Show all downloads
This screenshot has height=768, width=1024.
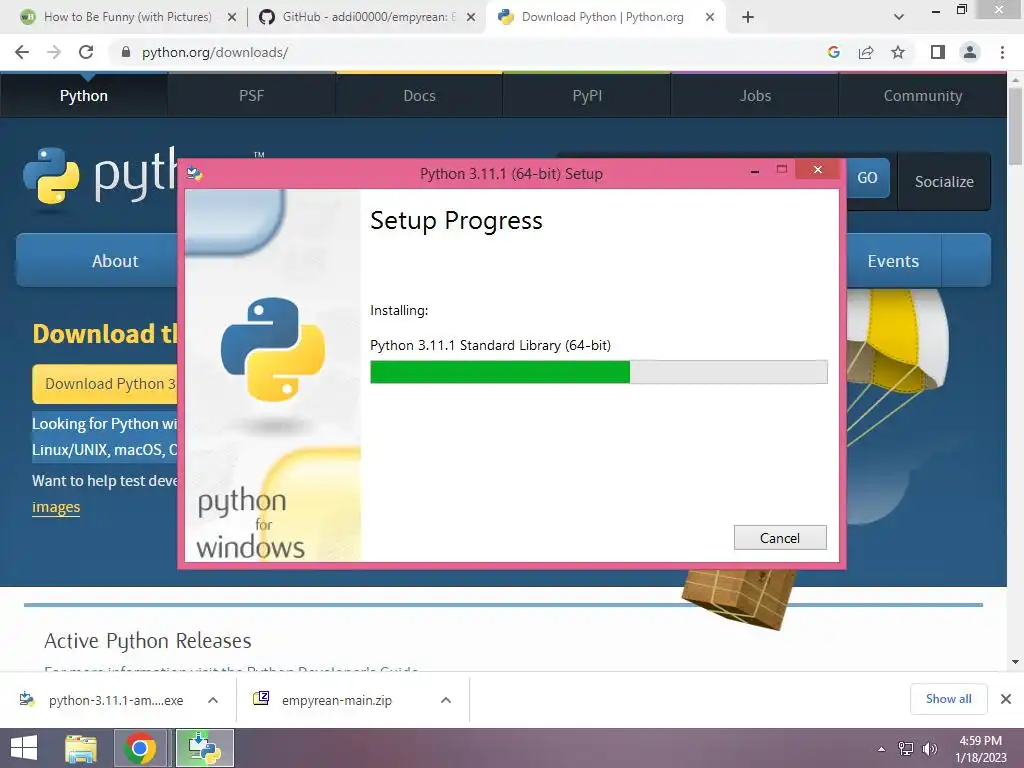(948, 699)
